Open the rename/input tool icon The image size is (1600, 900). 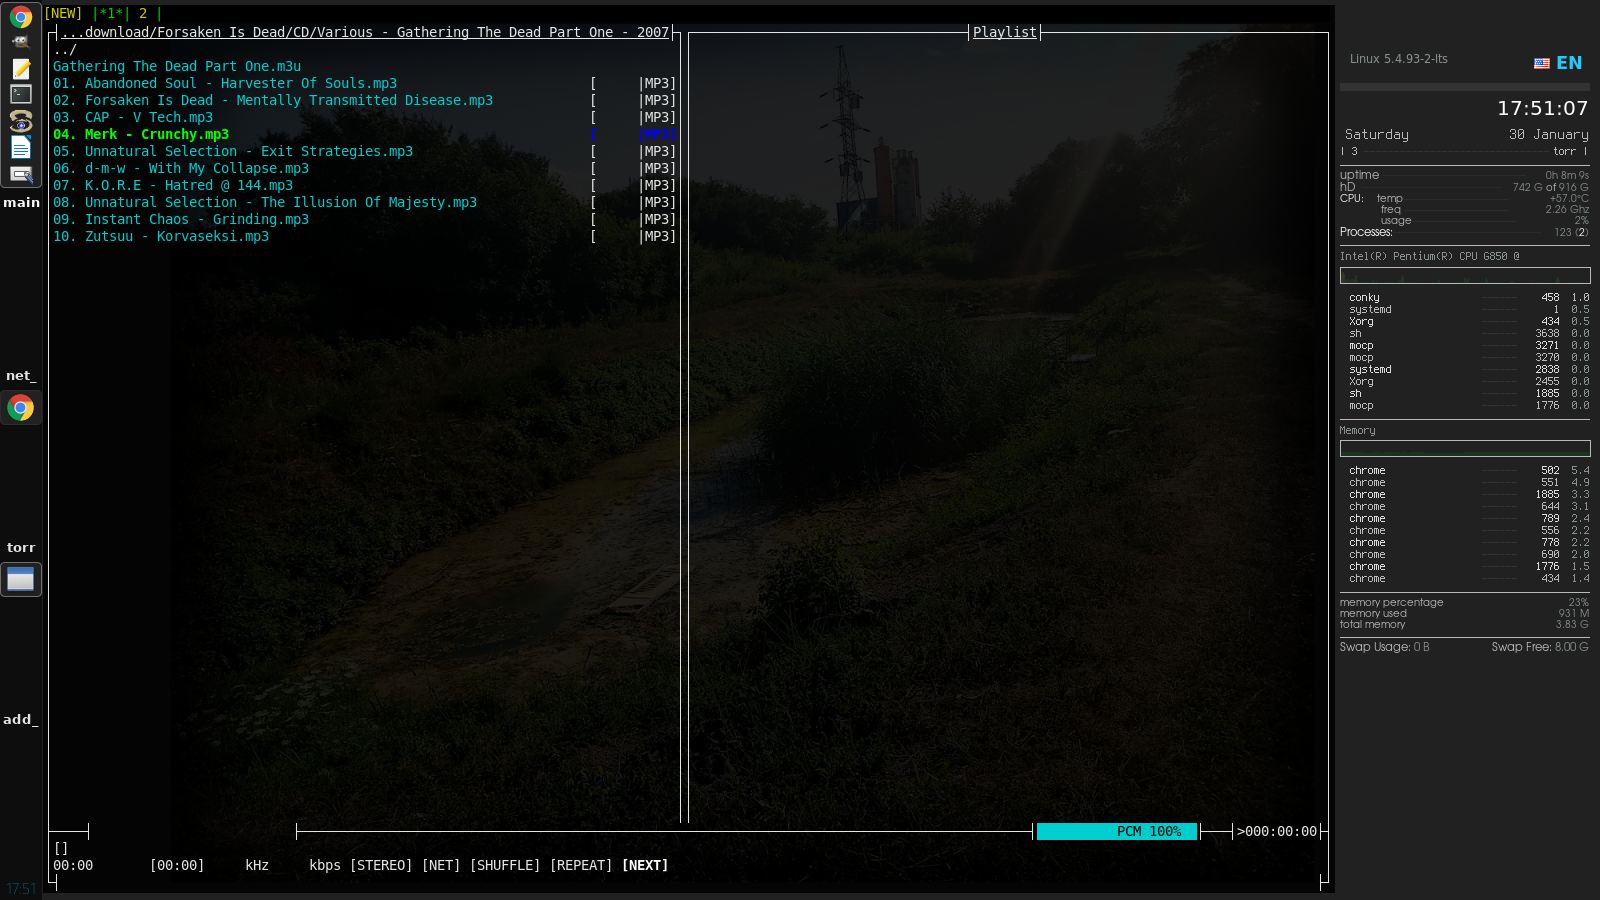[x=21, y=174]
